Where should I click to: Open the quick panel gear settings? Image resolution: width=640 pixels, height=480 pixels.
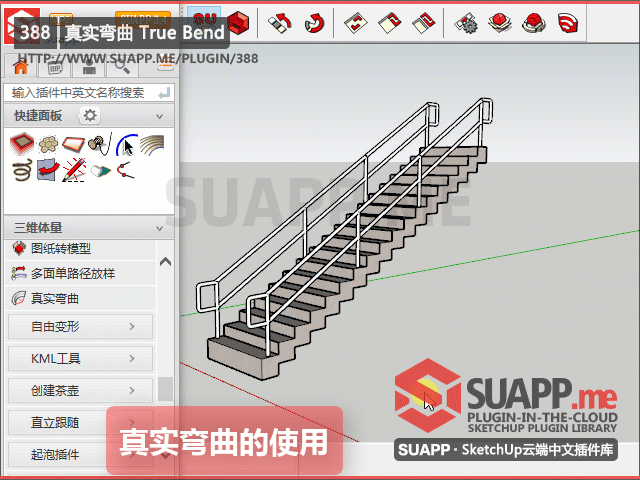point(89,116)
